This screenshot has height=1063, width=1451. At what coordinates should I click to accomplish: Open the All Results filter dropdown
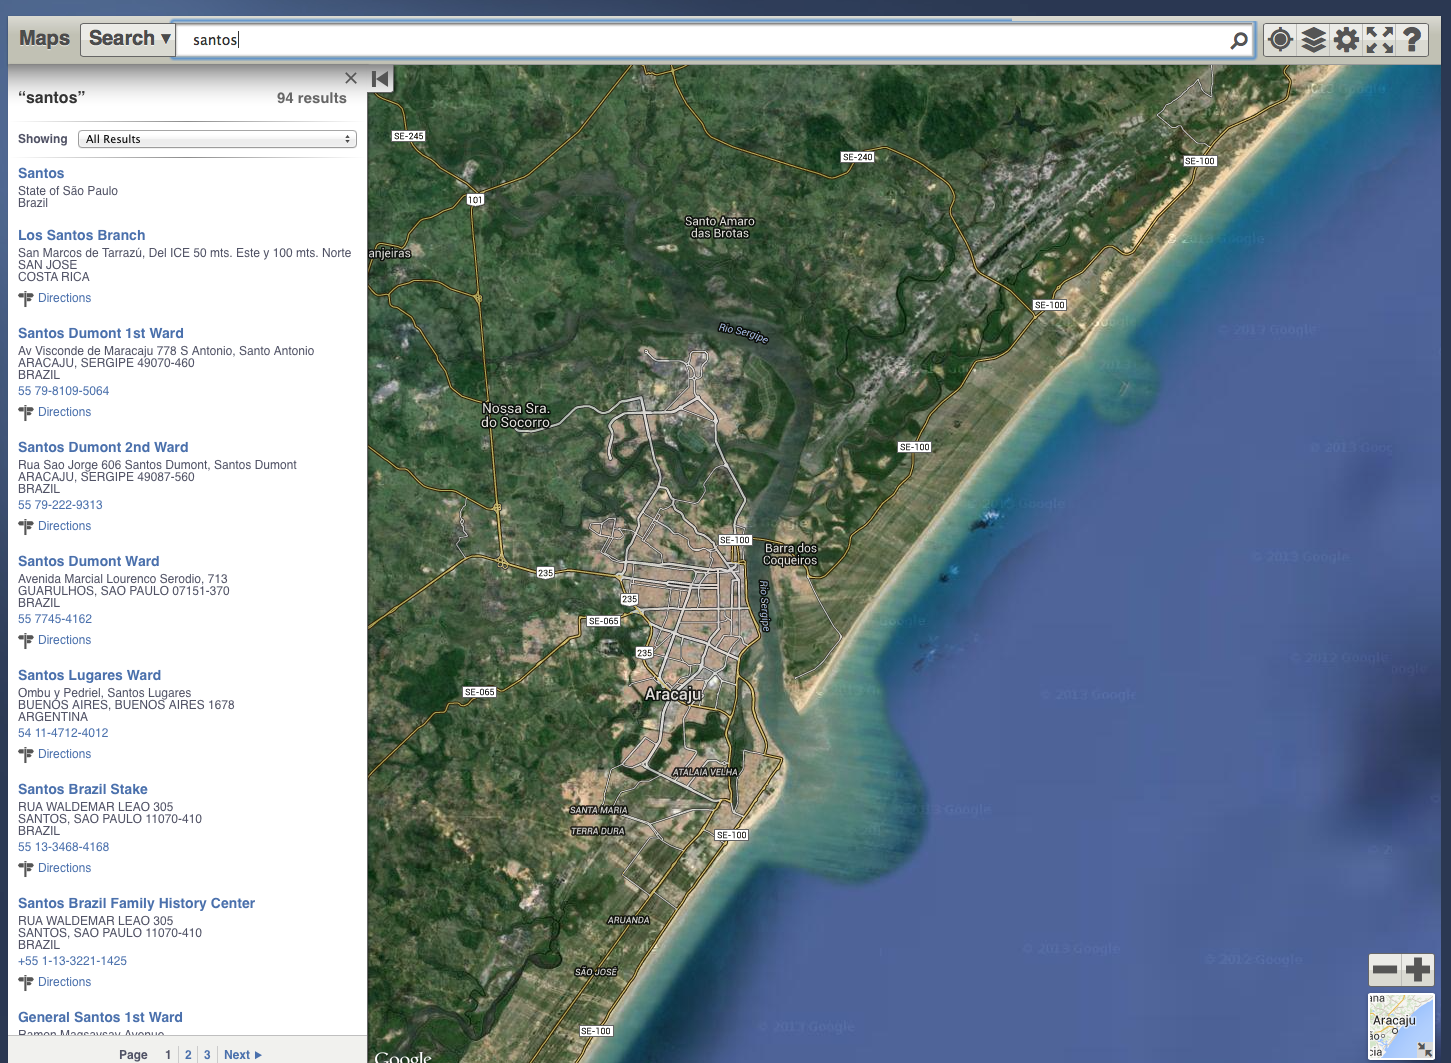217,139
